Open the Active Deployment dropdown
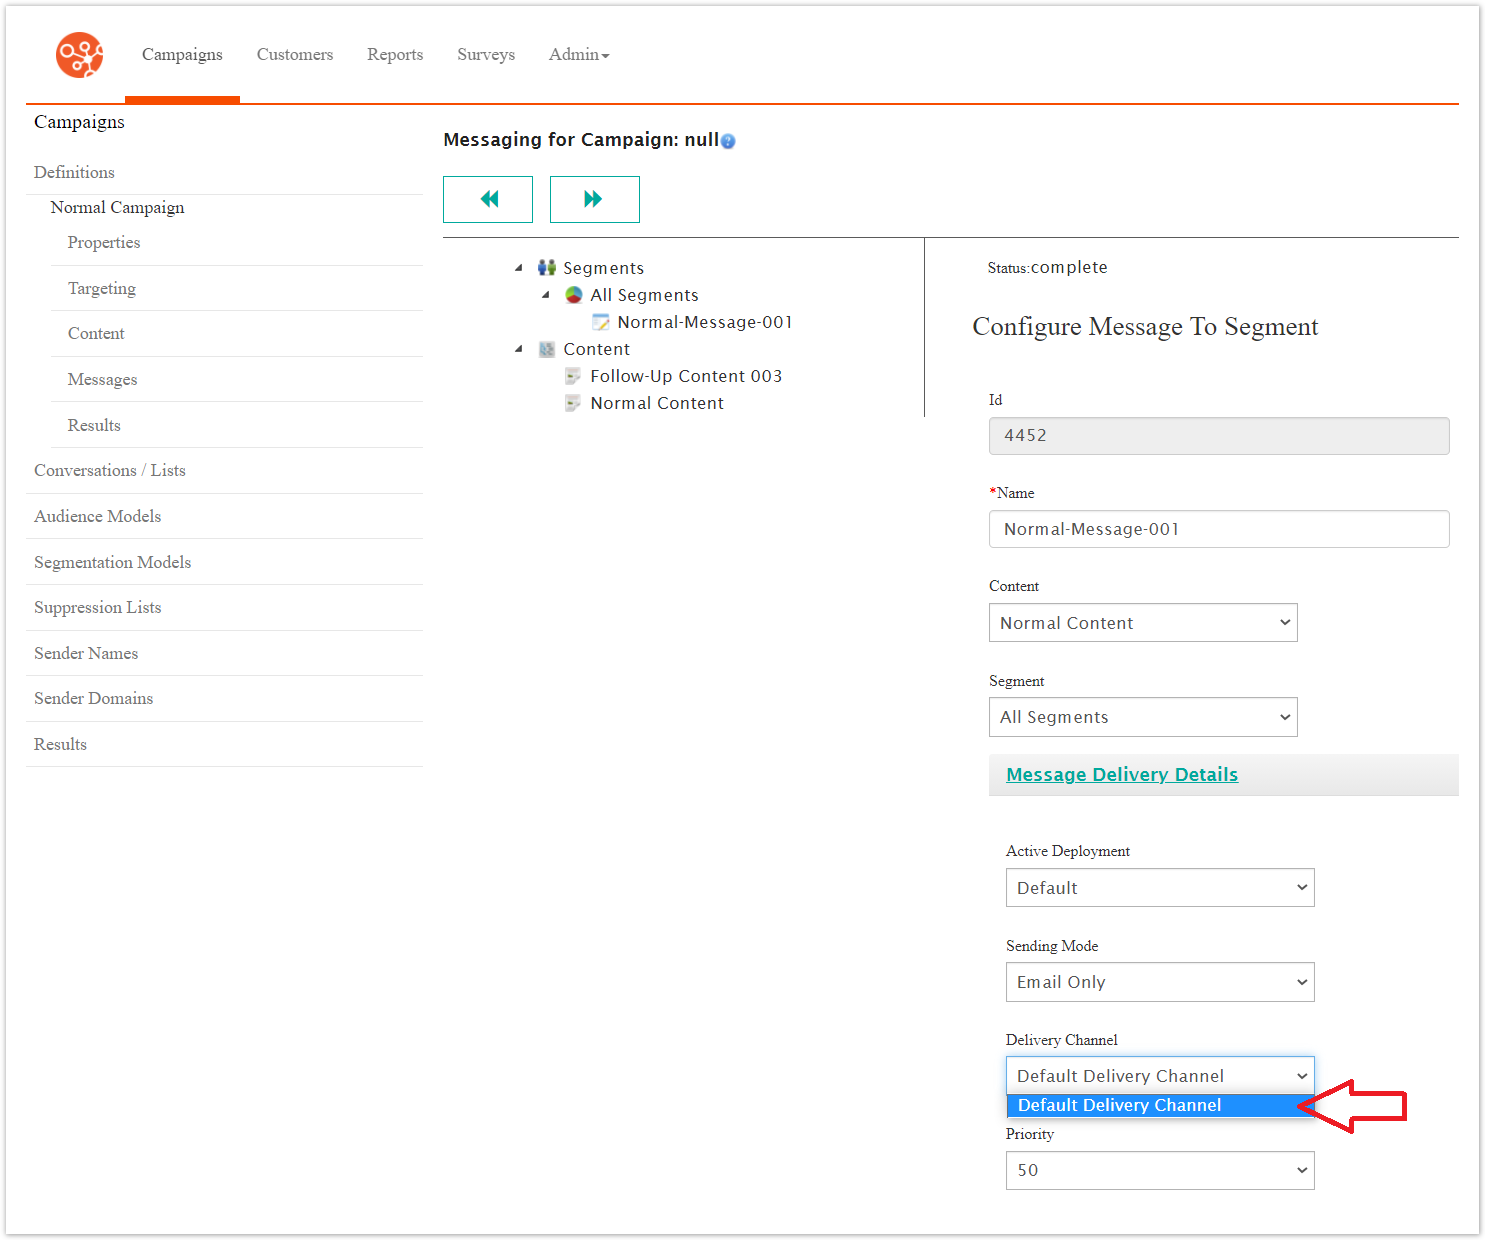This screenshot has width=1485, height=1240. pos(1159,888)
